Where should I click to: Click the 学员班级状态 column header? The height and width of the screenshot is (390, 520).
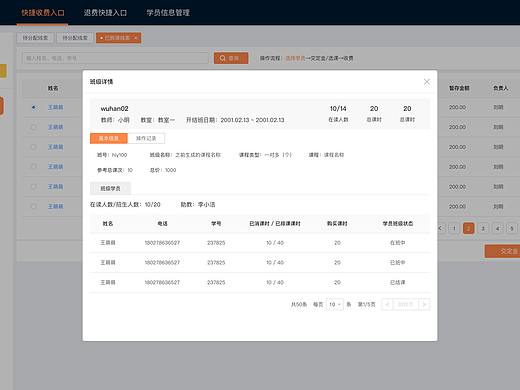pos(398,224)
